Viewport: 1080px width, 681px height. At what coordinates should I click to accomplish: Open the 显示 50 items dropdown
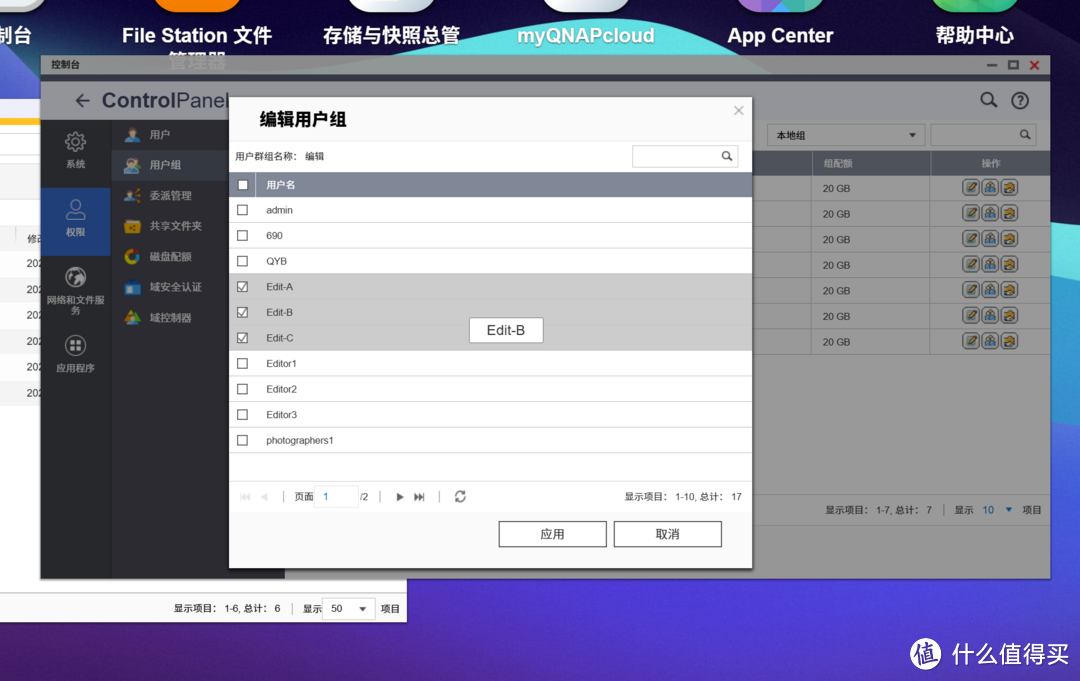348,608
